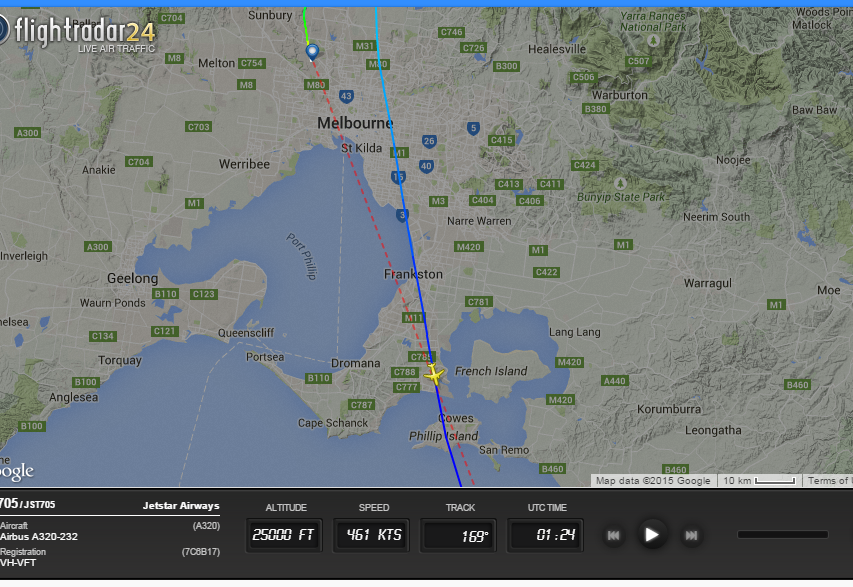Click the Jetstar Airways airline name

coord(181,506)
